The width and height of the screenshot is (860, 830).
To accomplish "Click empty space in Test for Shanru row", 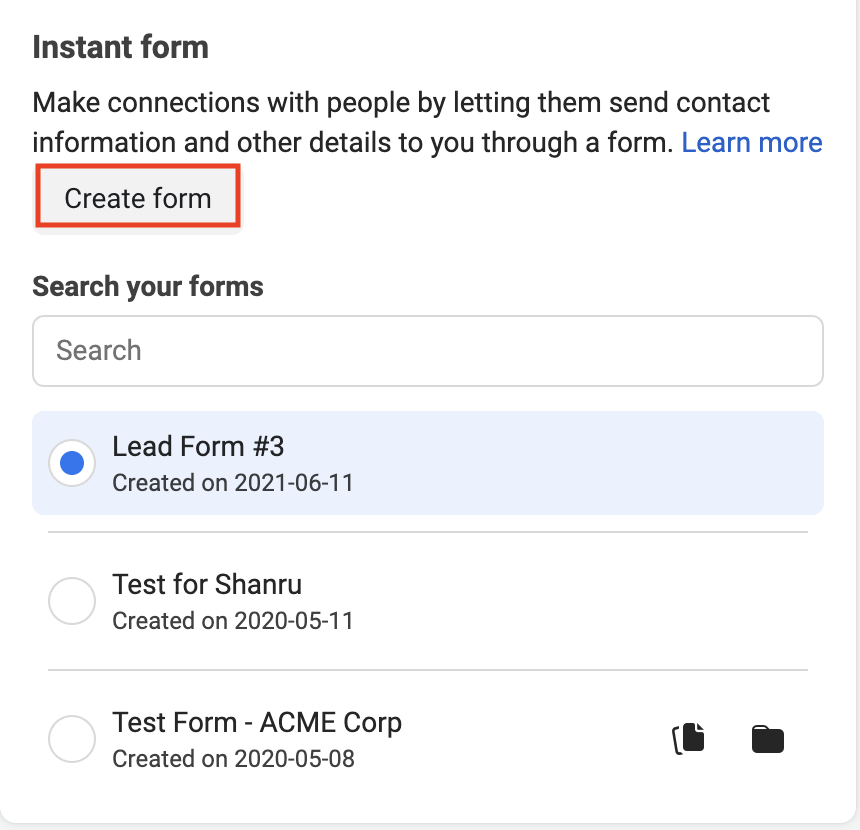I will 600,601.
